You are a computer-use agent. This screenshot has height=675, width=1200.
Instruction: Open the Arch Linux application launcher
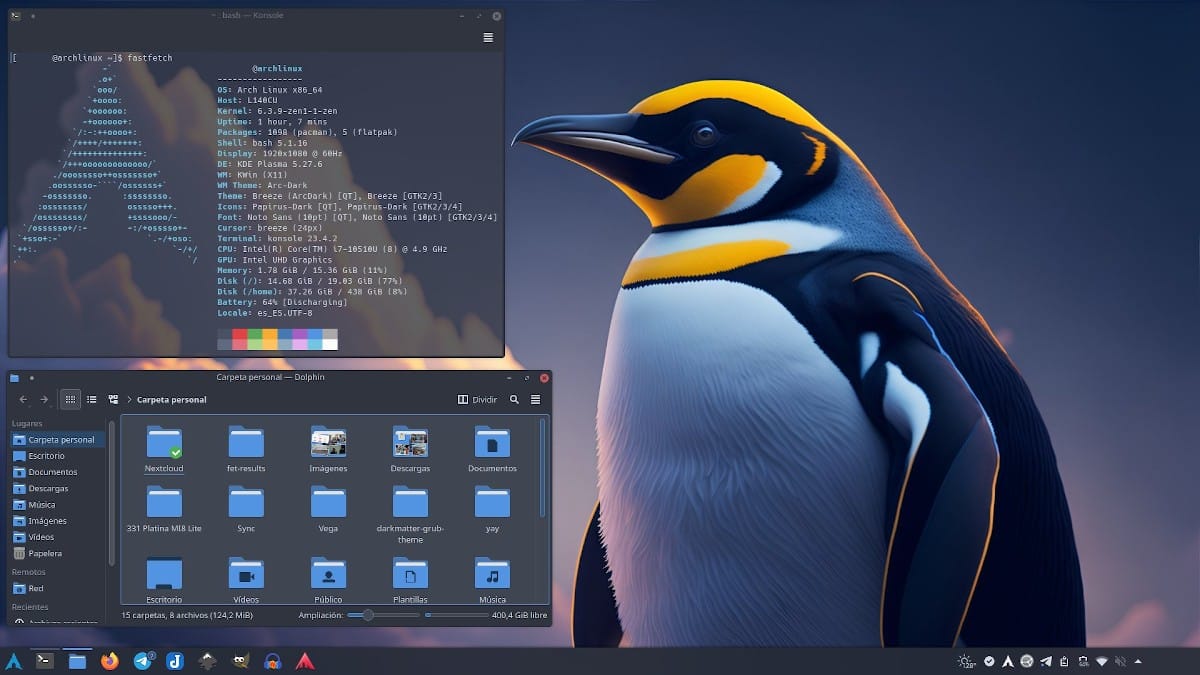tap(14, 661)
